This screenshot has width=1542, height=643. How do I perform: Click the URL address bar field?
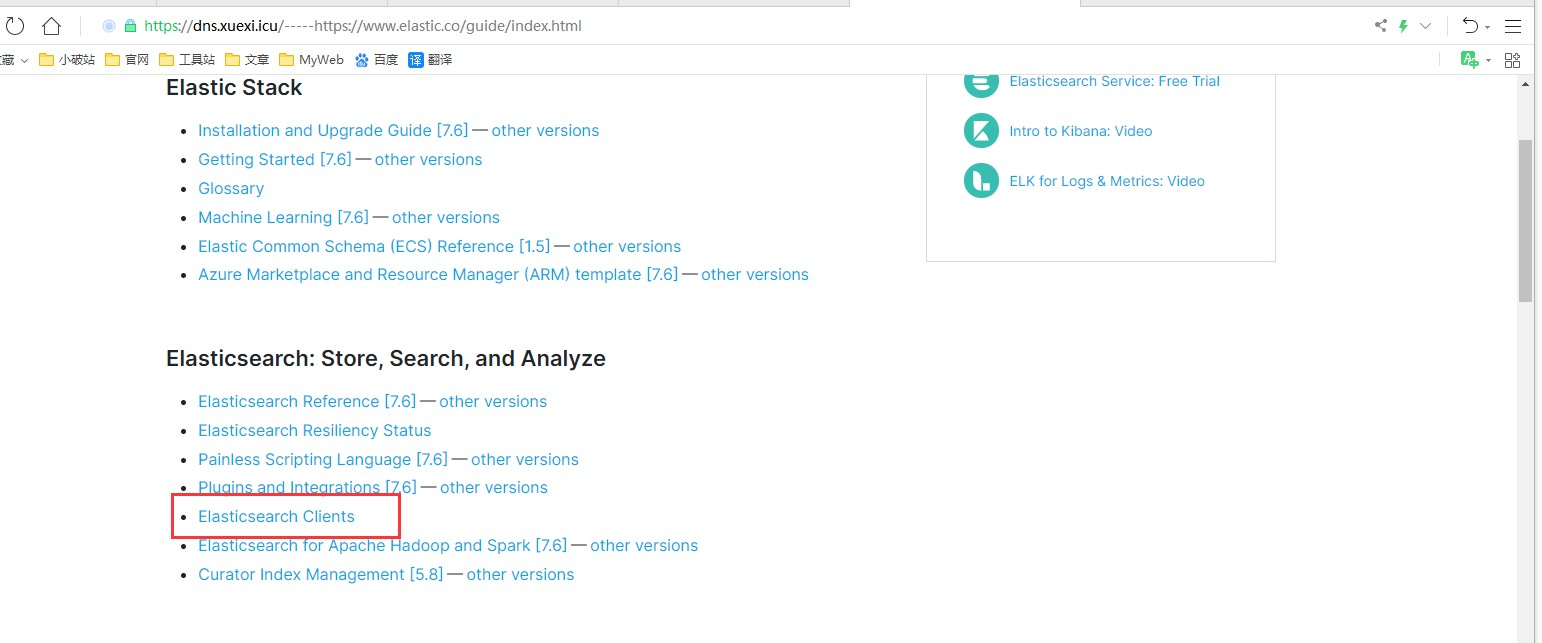(x=700, y=26)
